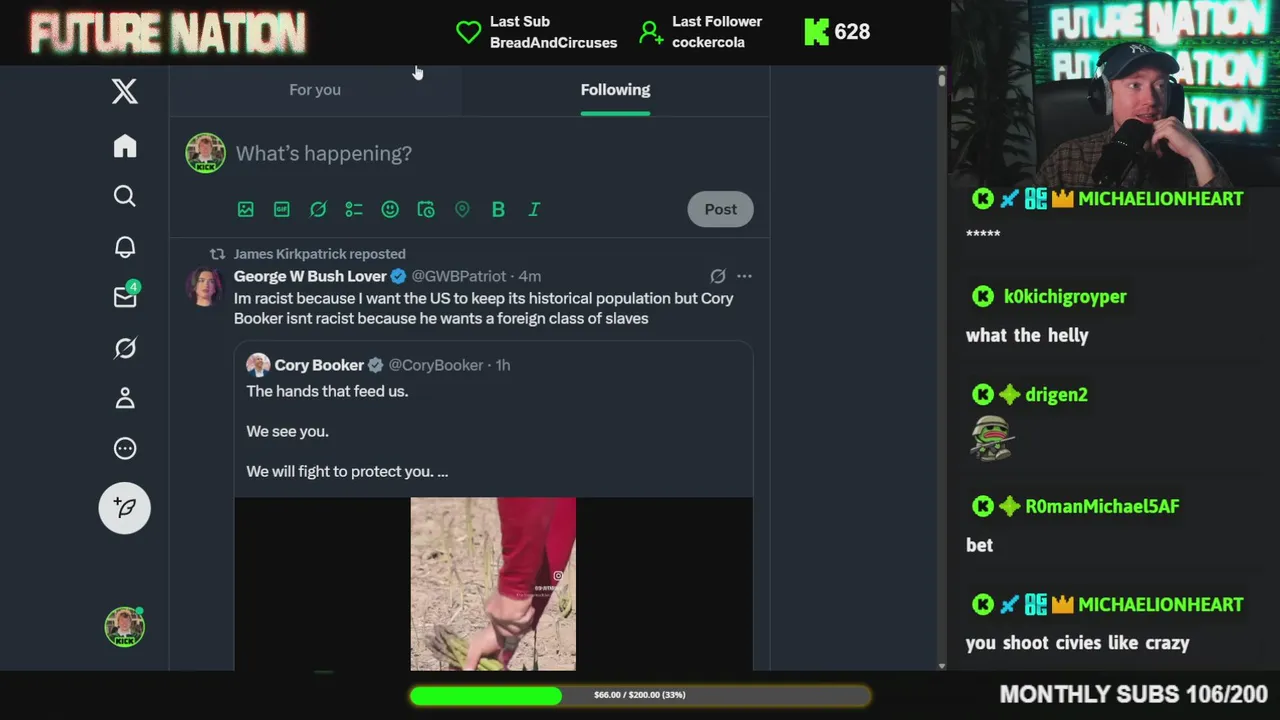1280x720 pixels.
Task: Click George W Bush Lover avatar
Action: click(x=205, y=286)
